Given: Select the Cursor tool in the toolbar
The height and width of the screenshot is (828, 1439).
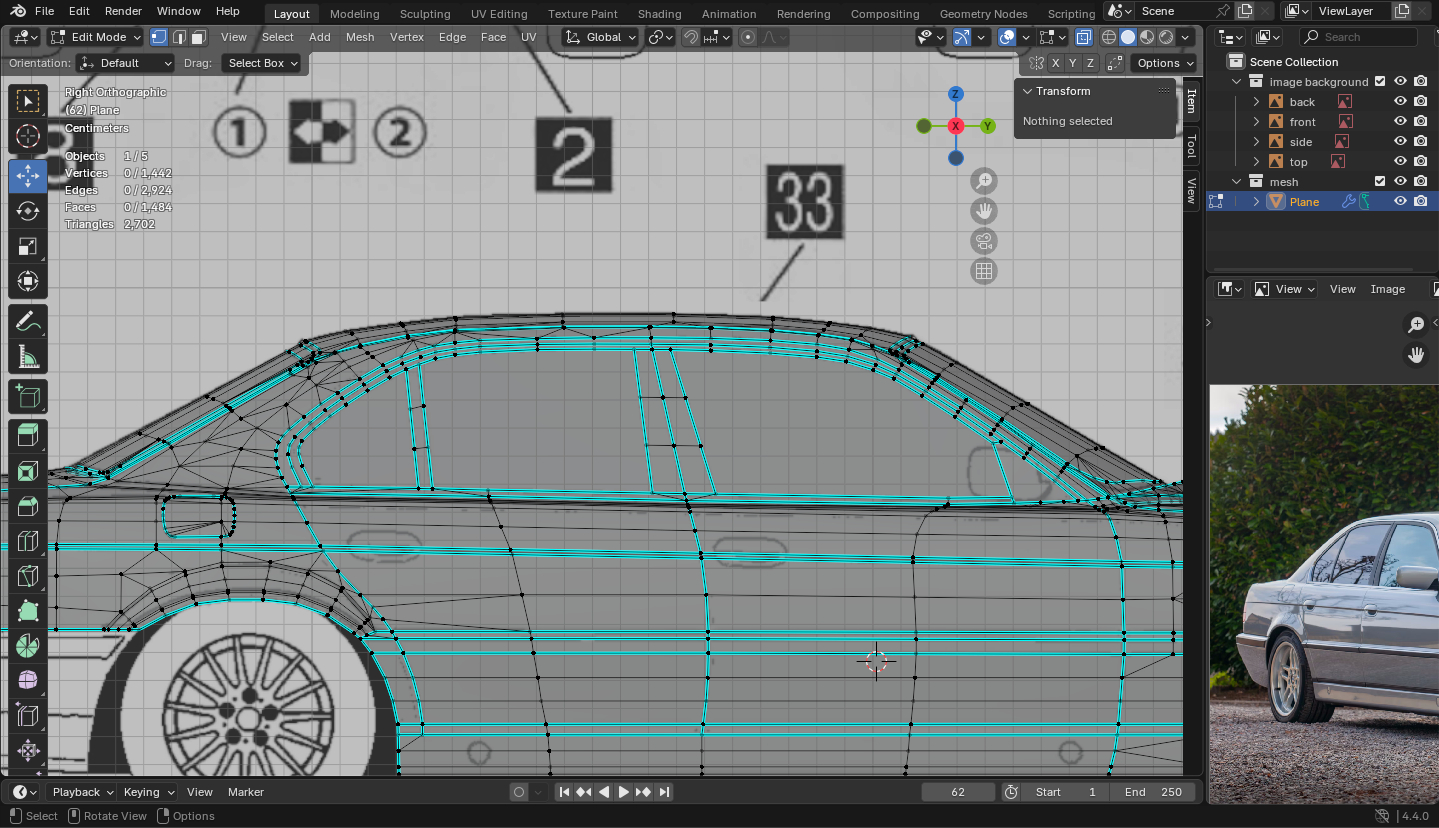Looking at the screenshot, I should click(28, 137).
